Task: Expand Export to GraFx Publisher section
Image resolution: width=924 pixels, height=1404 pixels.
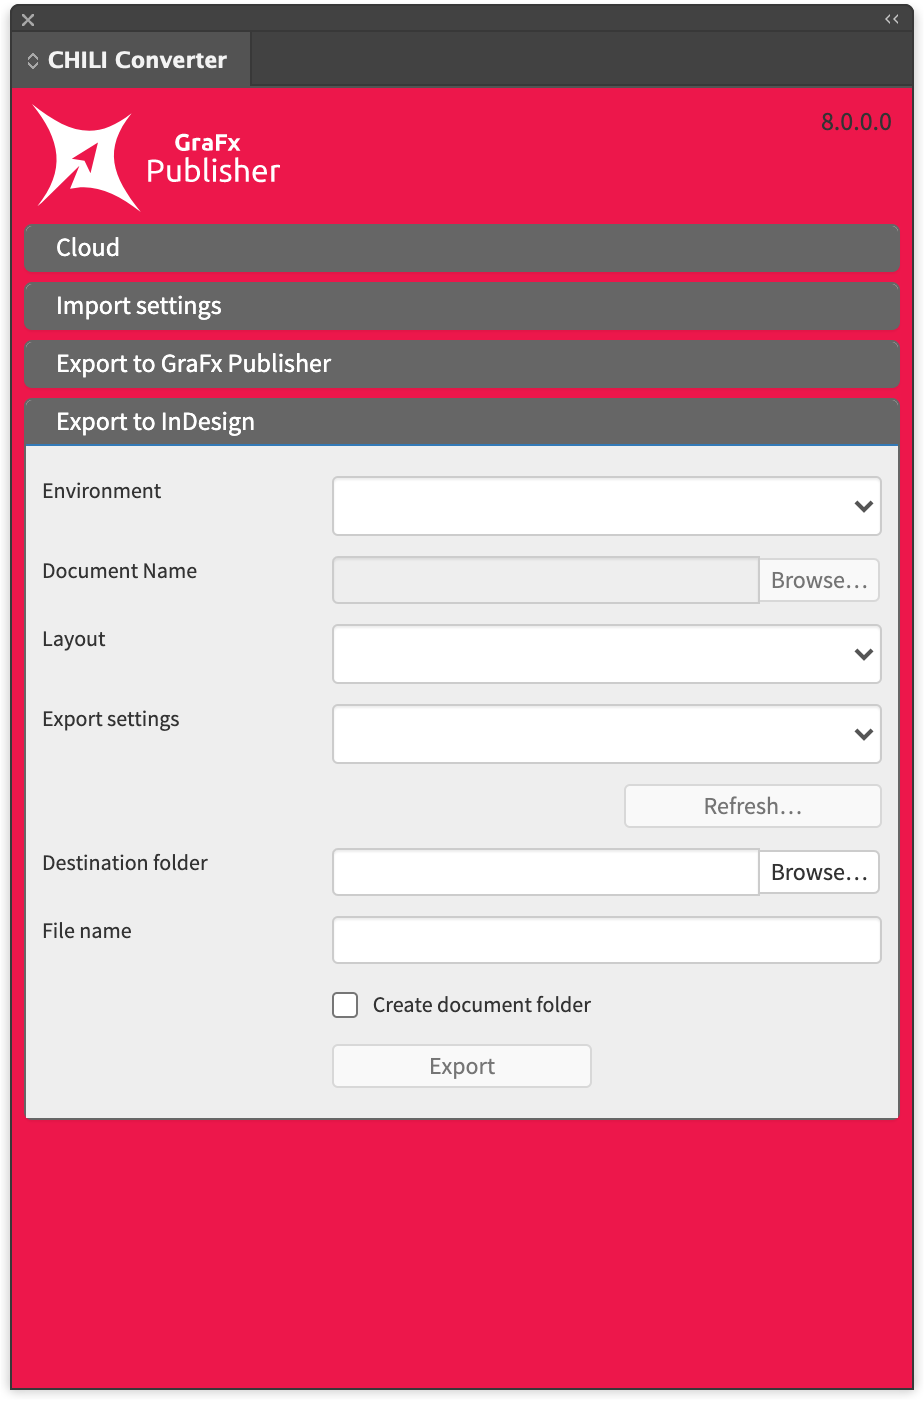Action: coord(462,364)
